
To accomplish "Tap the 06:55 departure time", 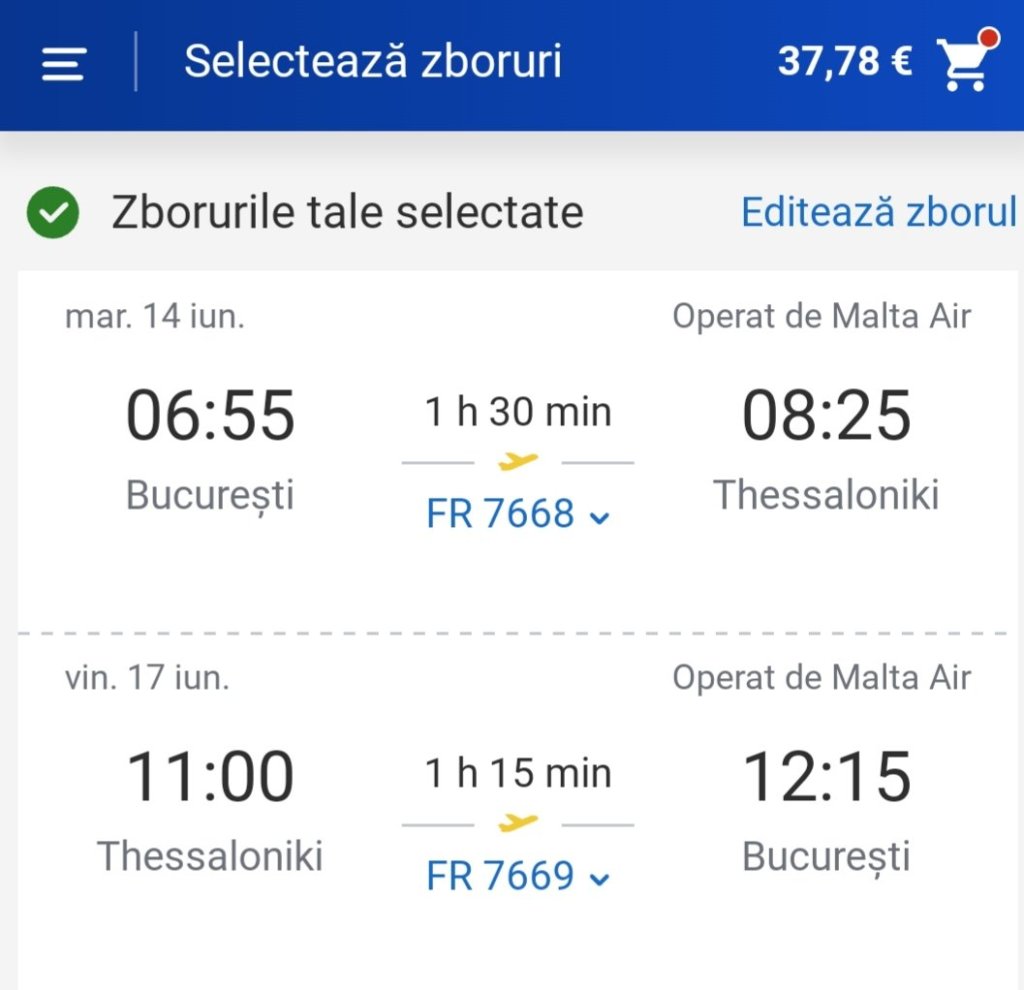I will (x=210, y=417).
